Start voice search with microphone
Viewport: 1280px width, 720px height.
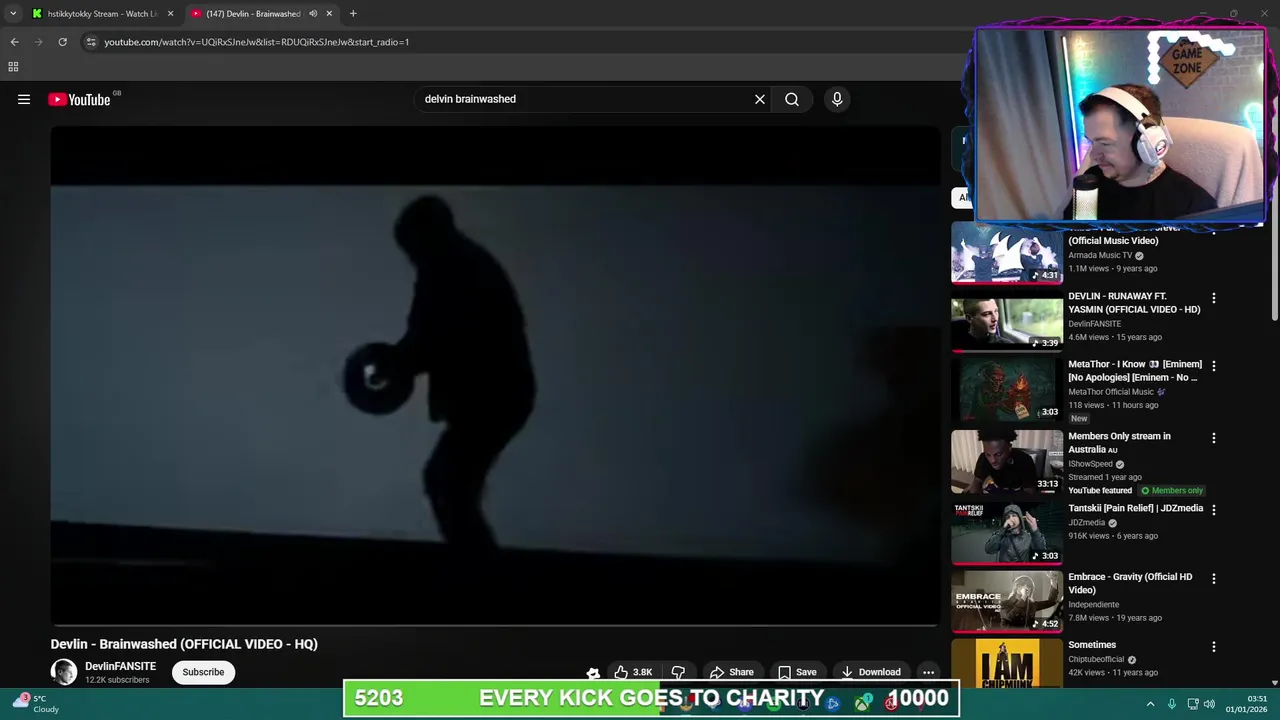(x=837, y=99)
